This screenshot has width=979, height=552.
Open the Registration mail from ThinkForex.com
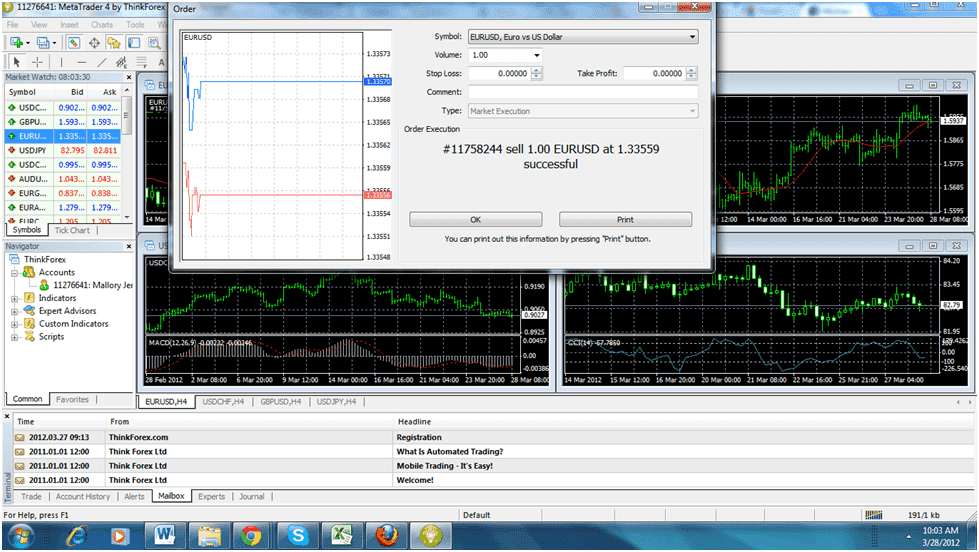click(493, 437)
